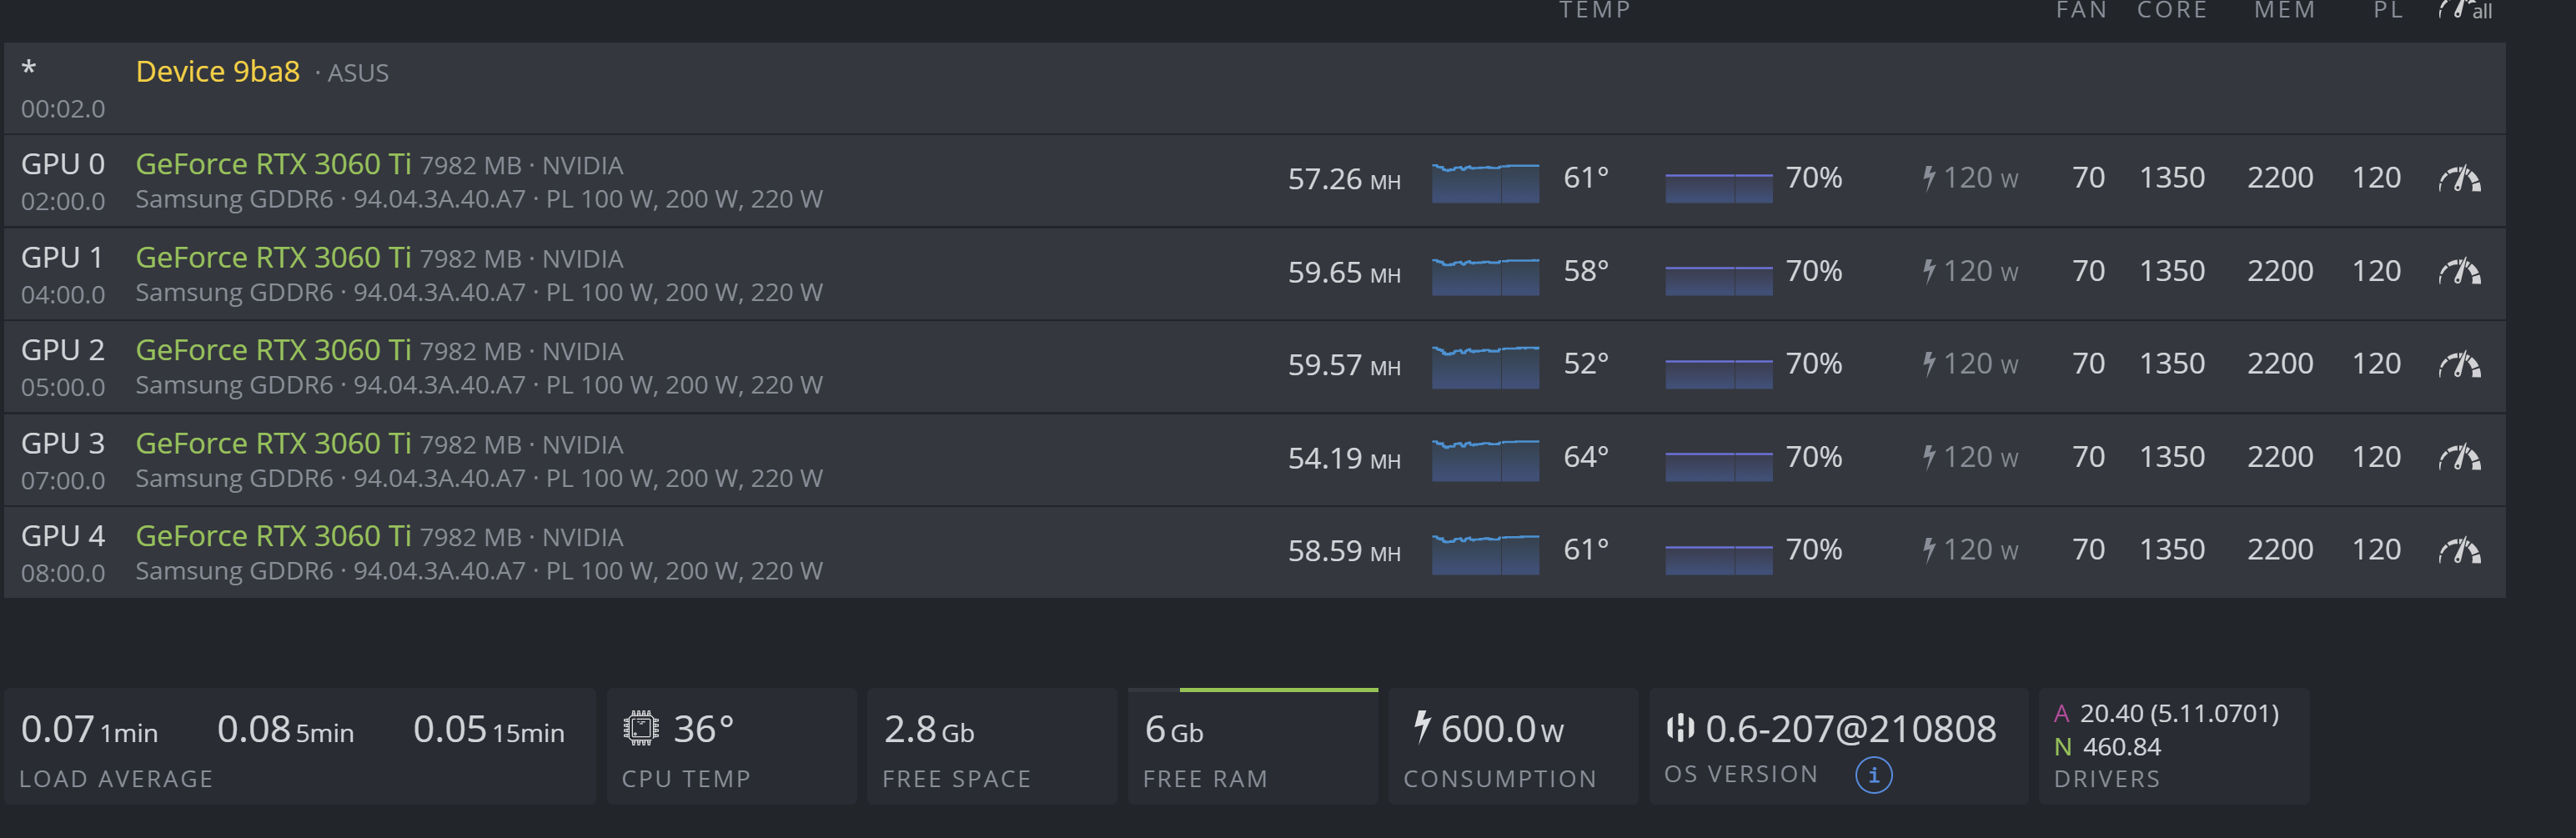Click the CPU chip icon beside 36°
The height and width of the screenshot is (838, 2576).
coord(641,728)
